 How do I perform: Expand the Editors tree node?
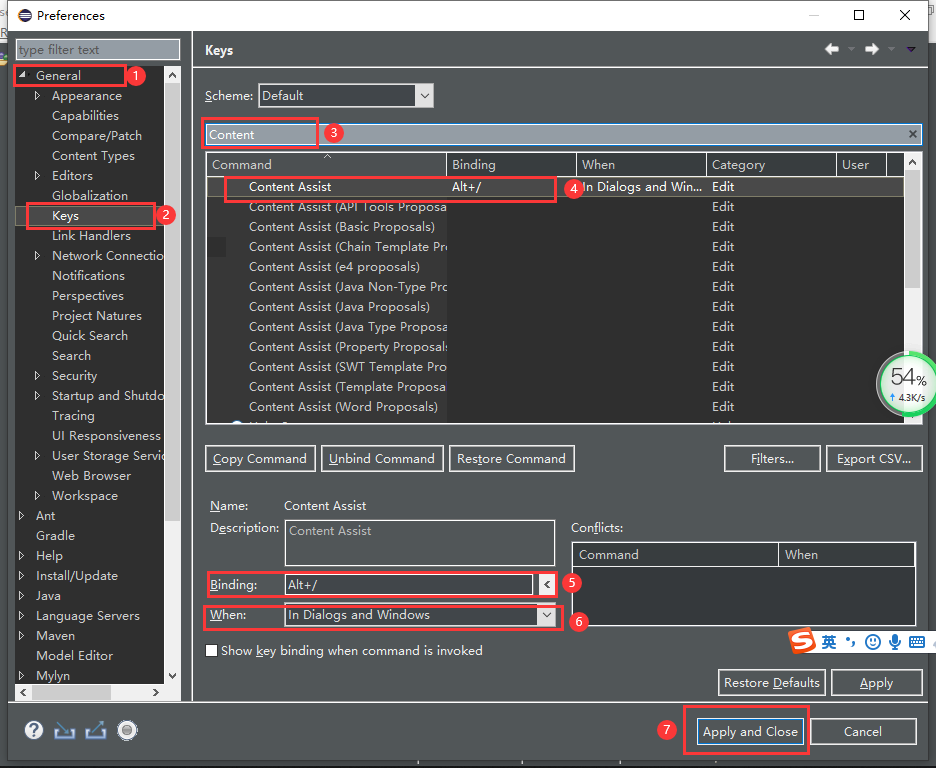click(x=38, y=175)
